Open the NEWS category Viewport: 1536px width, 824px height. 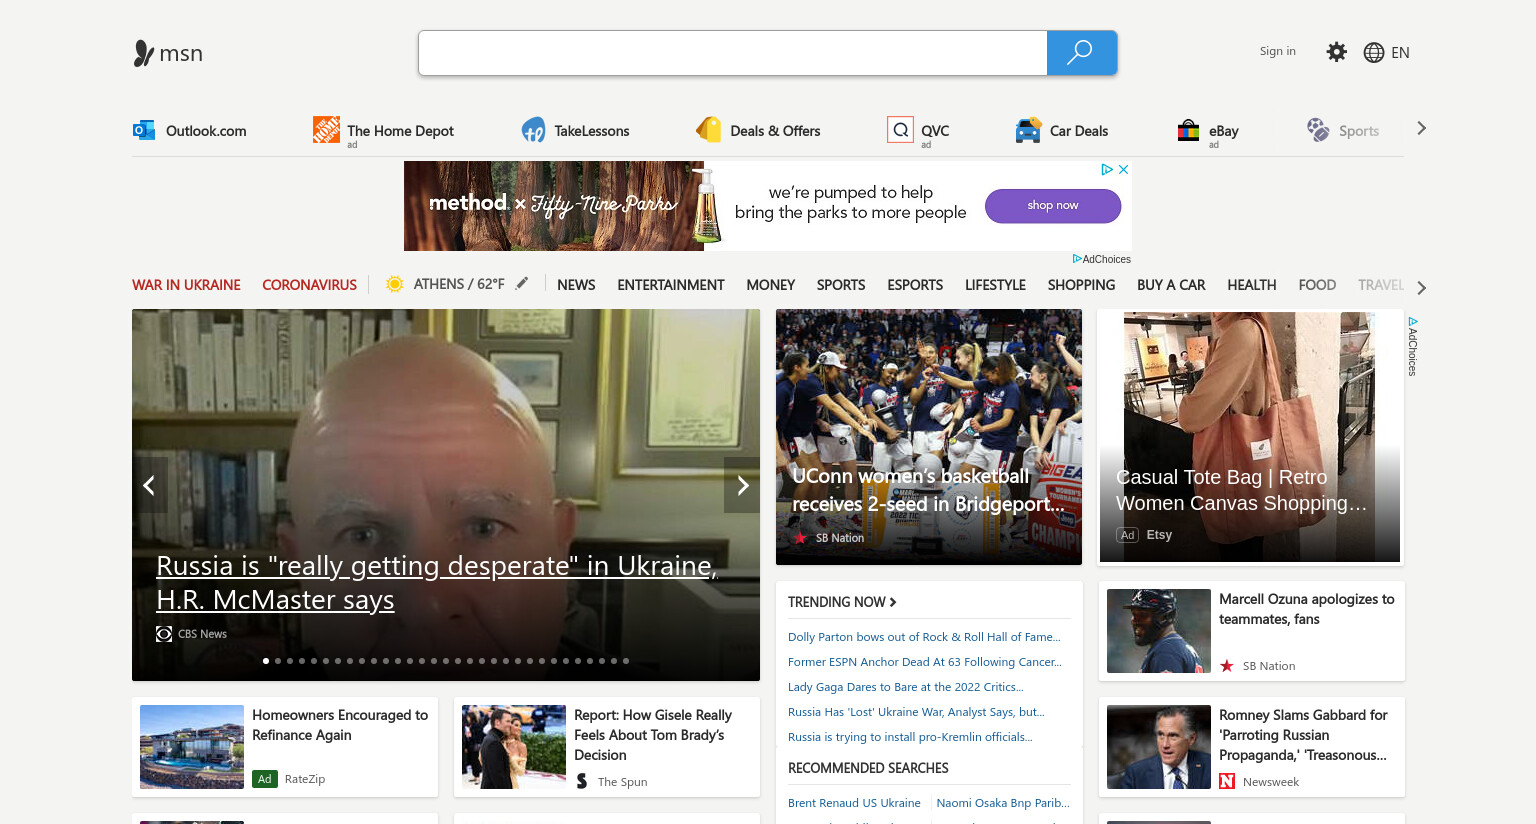pos(576,285)
